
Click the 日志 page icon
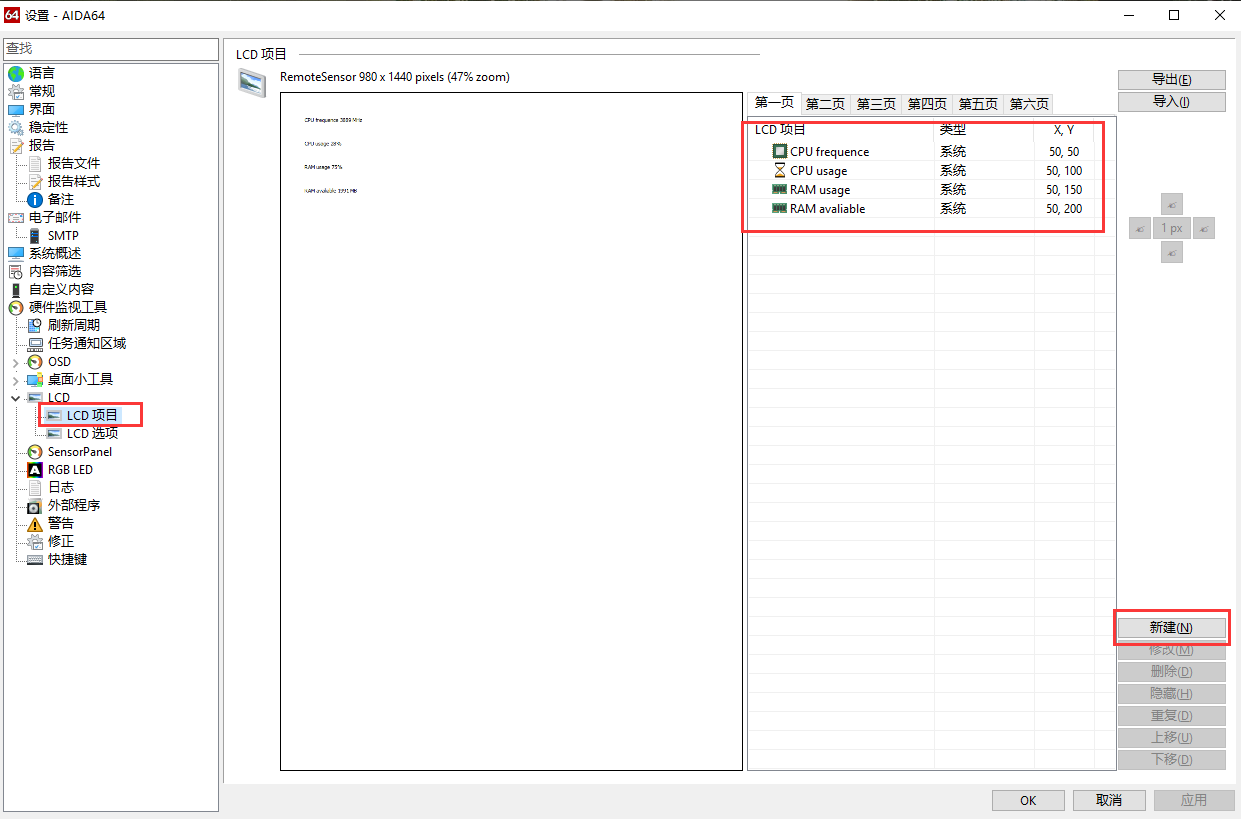[35, 487]
